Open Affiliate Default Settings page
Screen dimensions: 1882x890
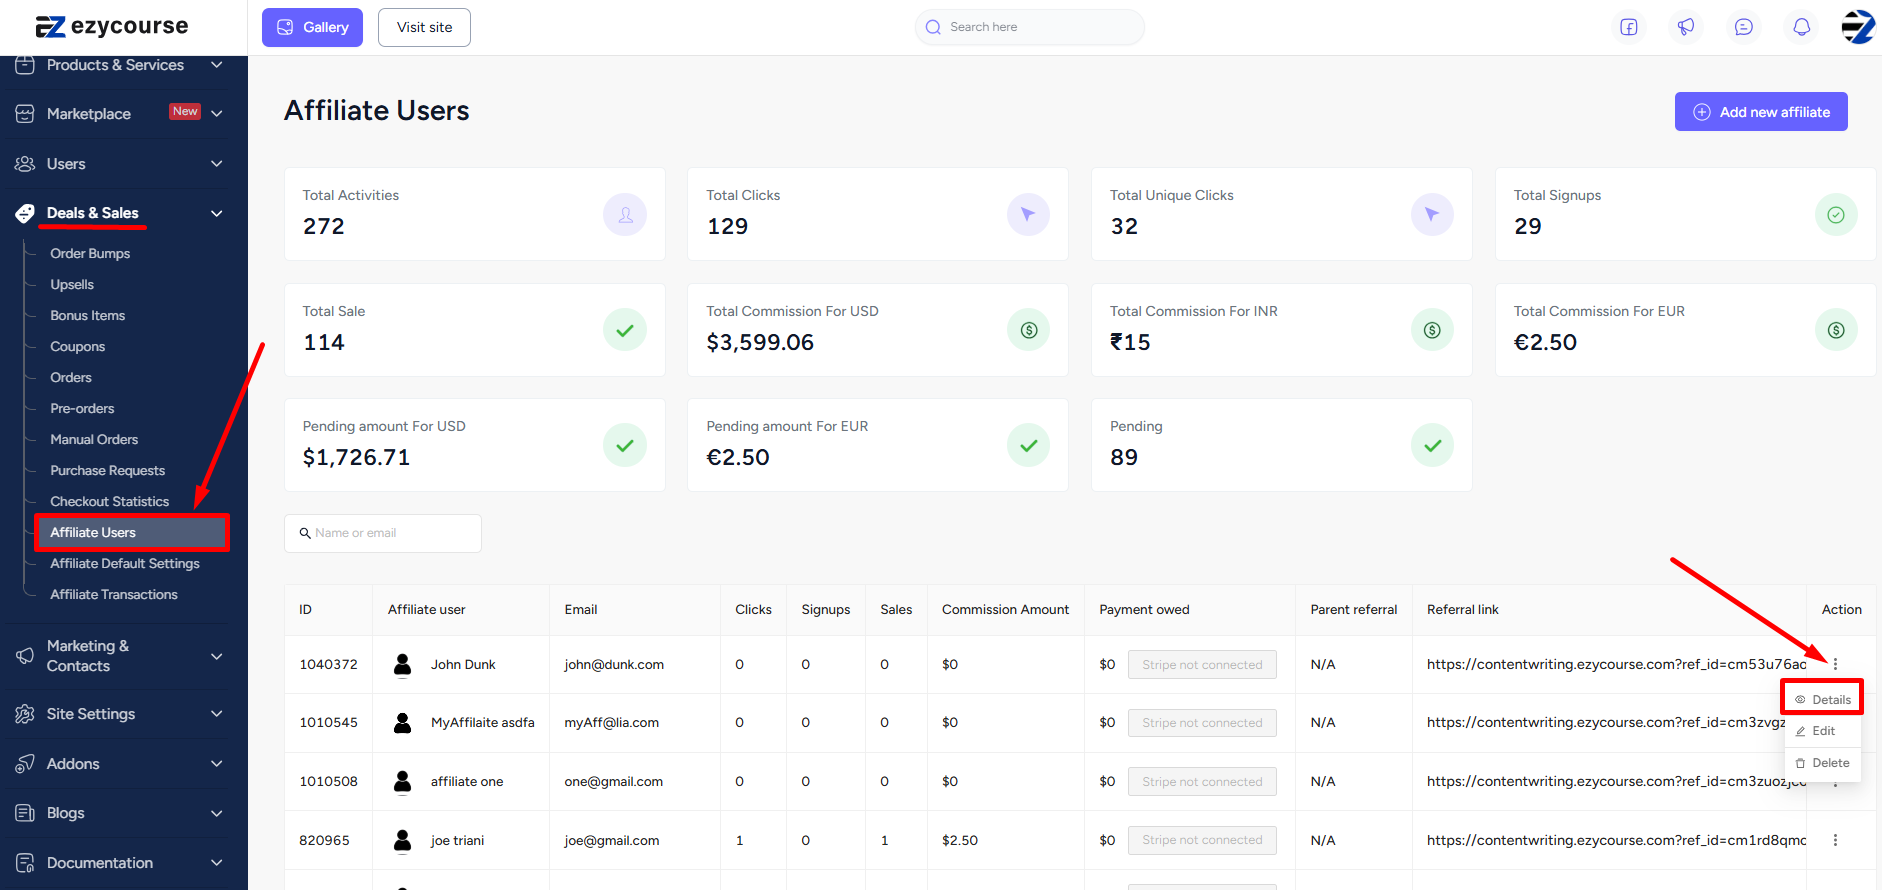[125, 564]
